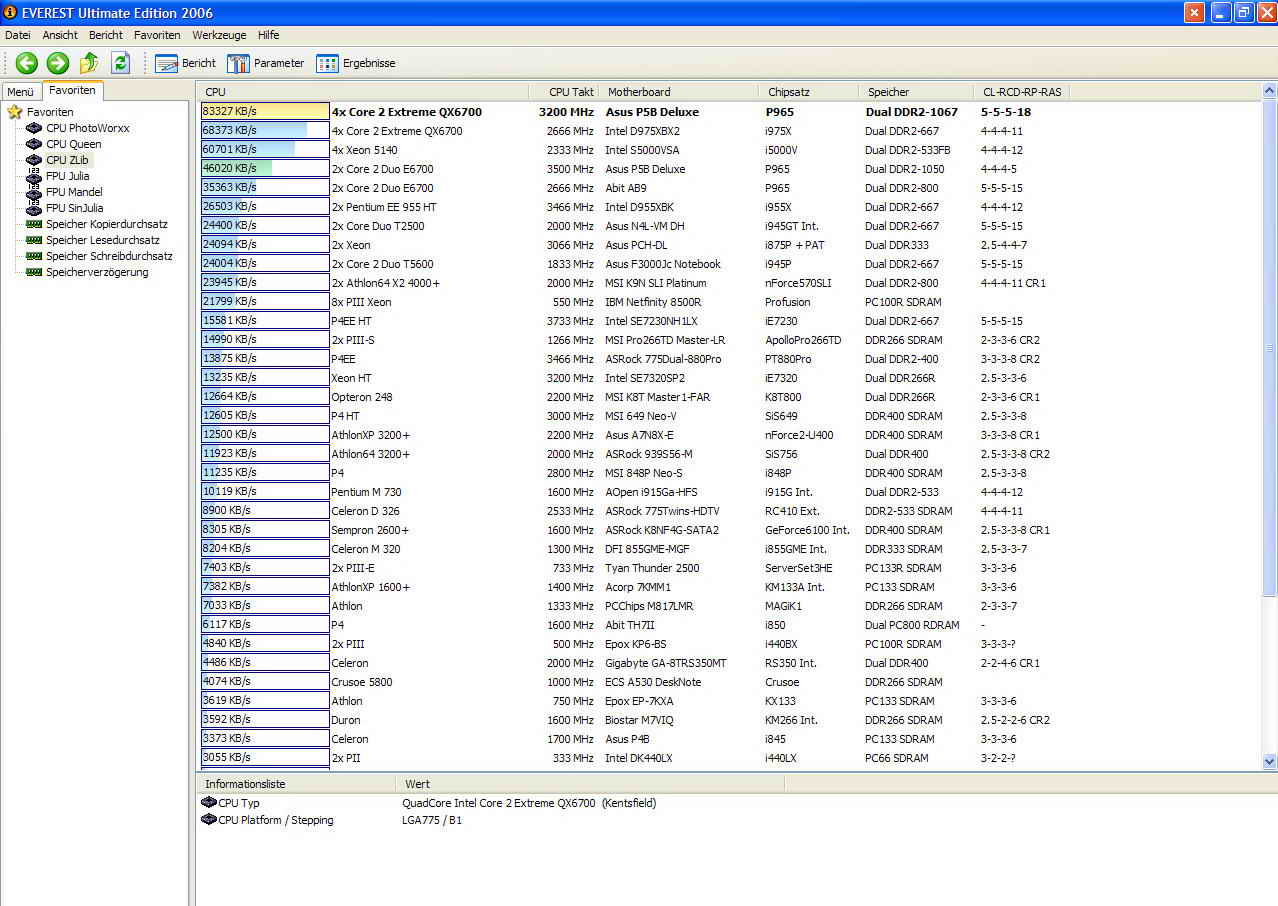Open the Favoriten menu in menu bar
The width and height of the screenshot is (1278, 906).
(157, 35)
